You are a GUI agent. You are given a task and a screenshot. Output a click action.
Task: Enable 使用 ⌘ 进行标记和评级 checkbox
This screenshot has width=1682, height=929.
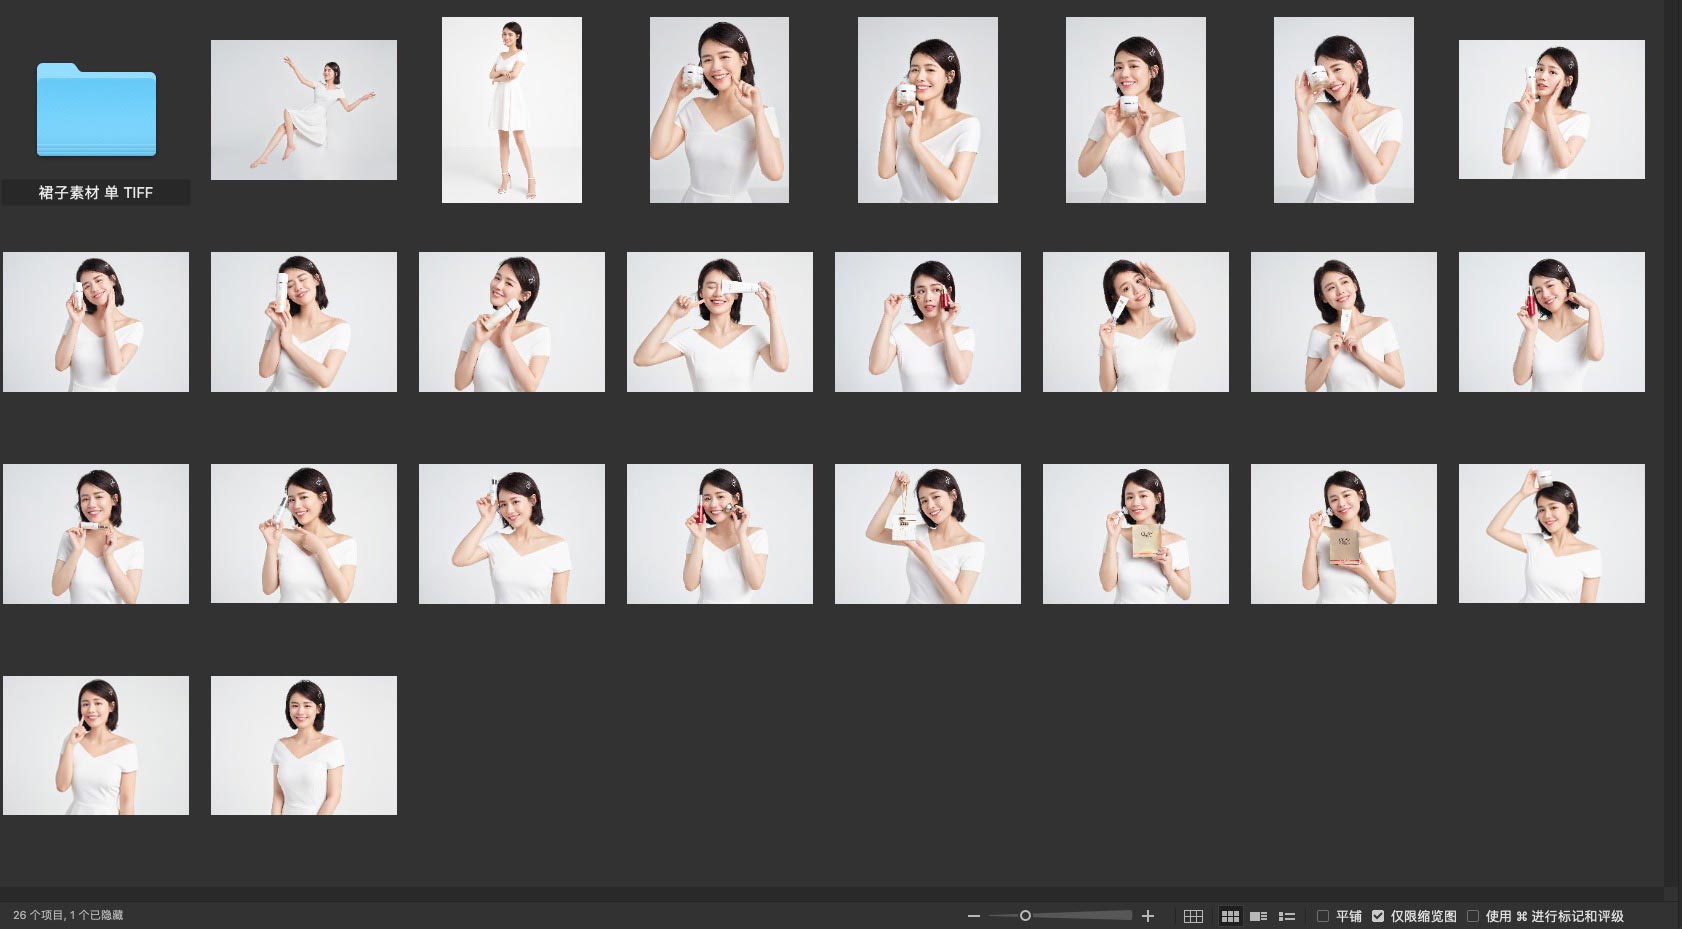click(1473, 916)
